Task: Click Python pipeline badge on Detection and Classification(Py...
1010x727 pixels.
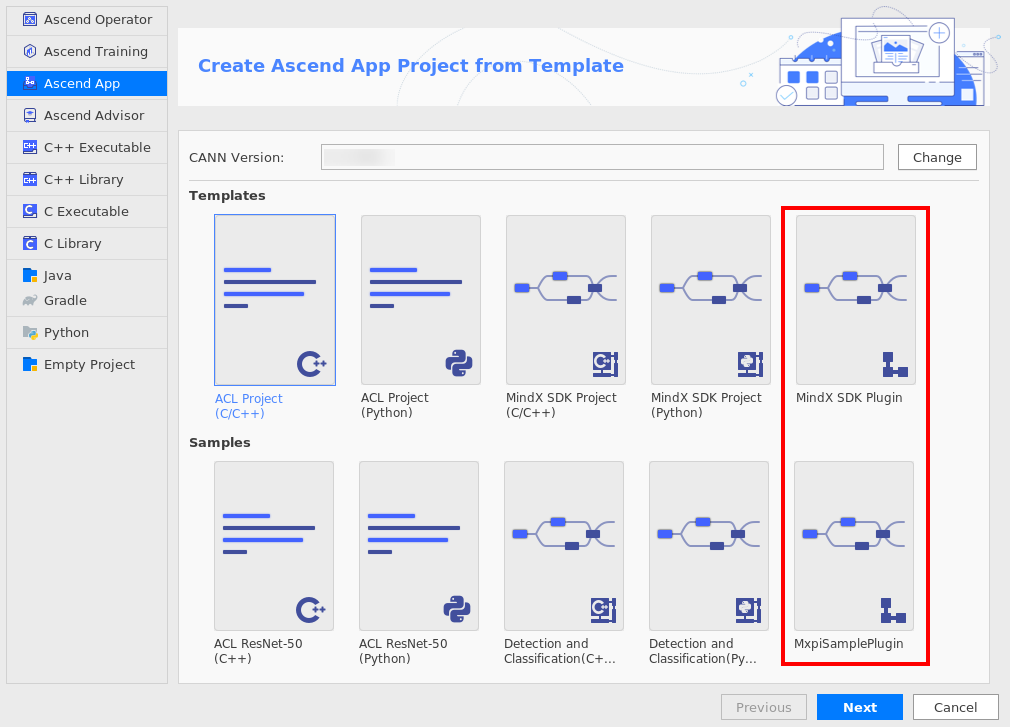Action: point(748,610)
